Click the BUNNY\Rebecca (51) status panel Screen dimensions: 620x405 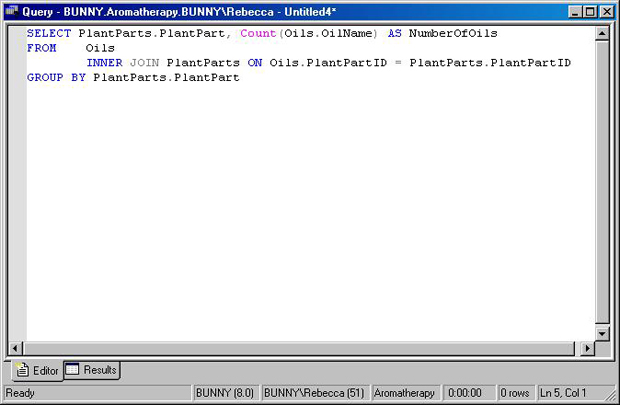(314, 393)
